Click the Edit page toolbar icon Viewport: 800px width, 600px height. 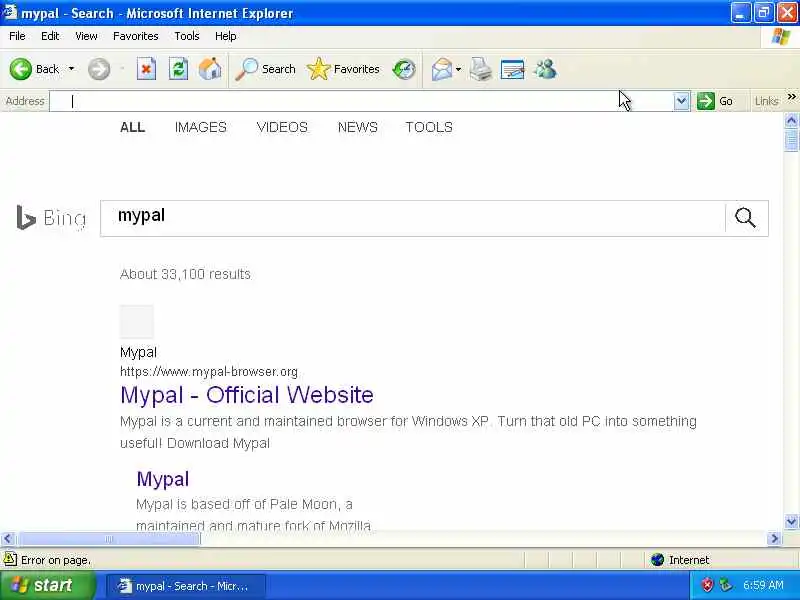click(512, 69)
